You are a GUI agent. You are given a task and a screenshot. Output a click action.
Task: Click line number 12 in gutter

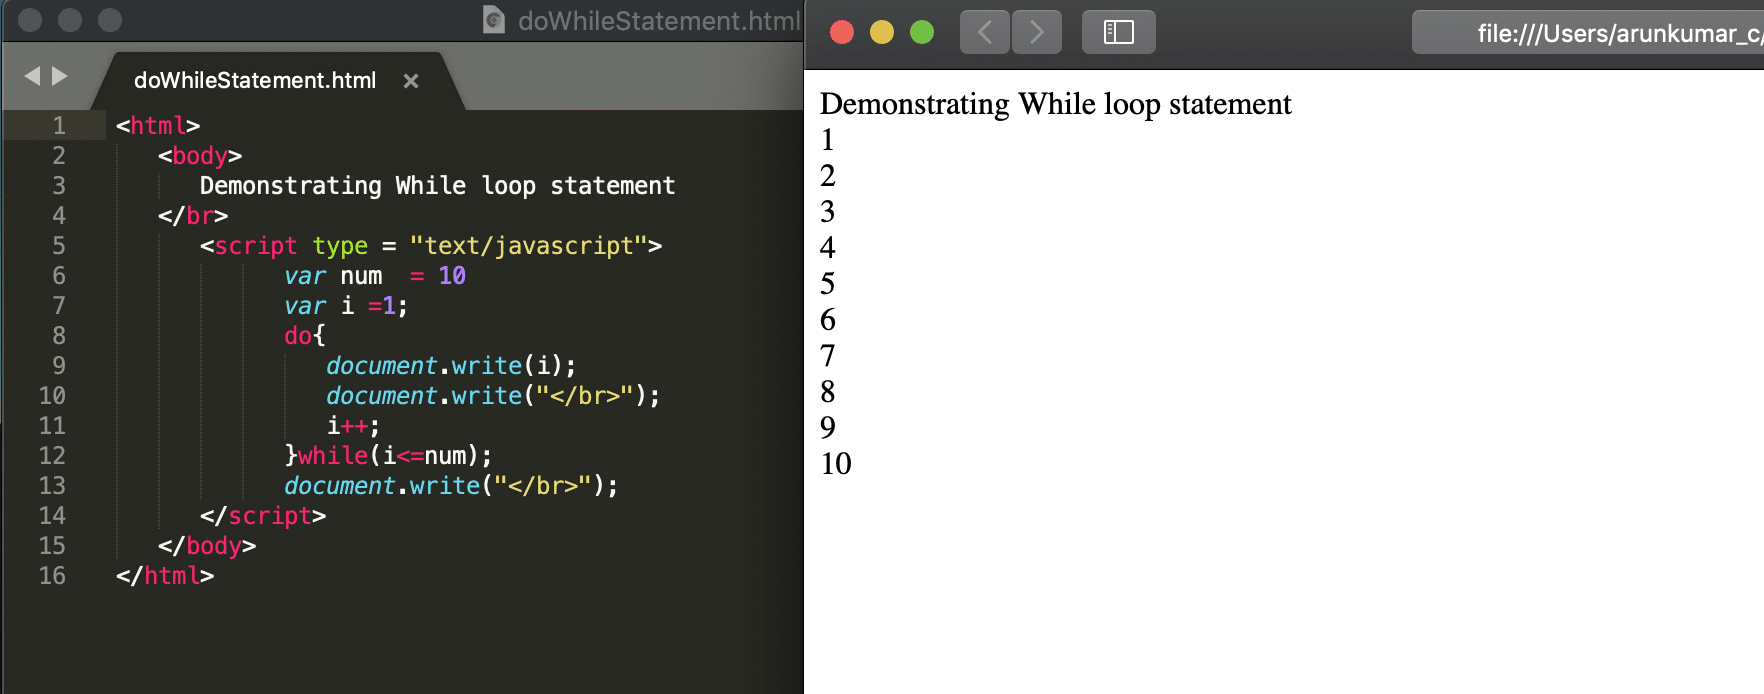52,456
